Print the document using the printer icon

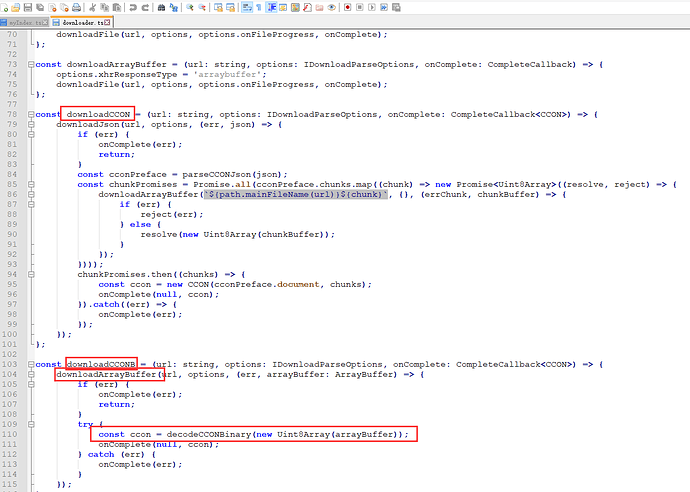click(77, 7)
